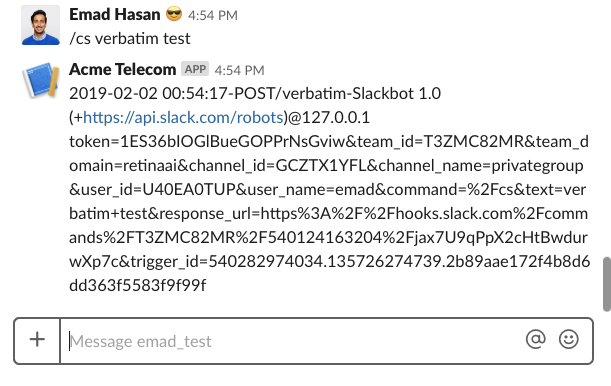
Task: Click the line starting with 2019-02-02 00:54:17-POST
Action: [255, 93]
